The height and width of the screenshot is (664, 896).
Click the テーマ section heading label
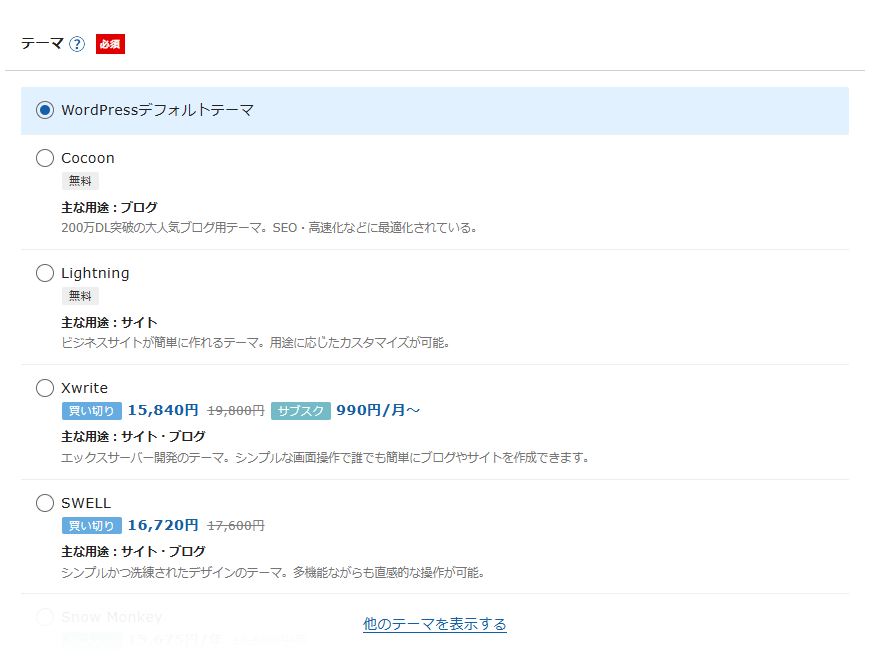pyautogui.click(x=42, y=44)
